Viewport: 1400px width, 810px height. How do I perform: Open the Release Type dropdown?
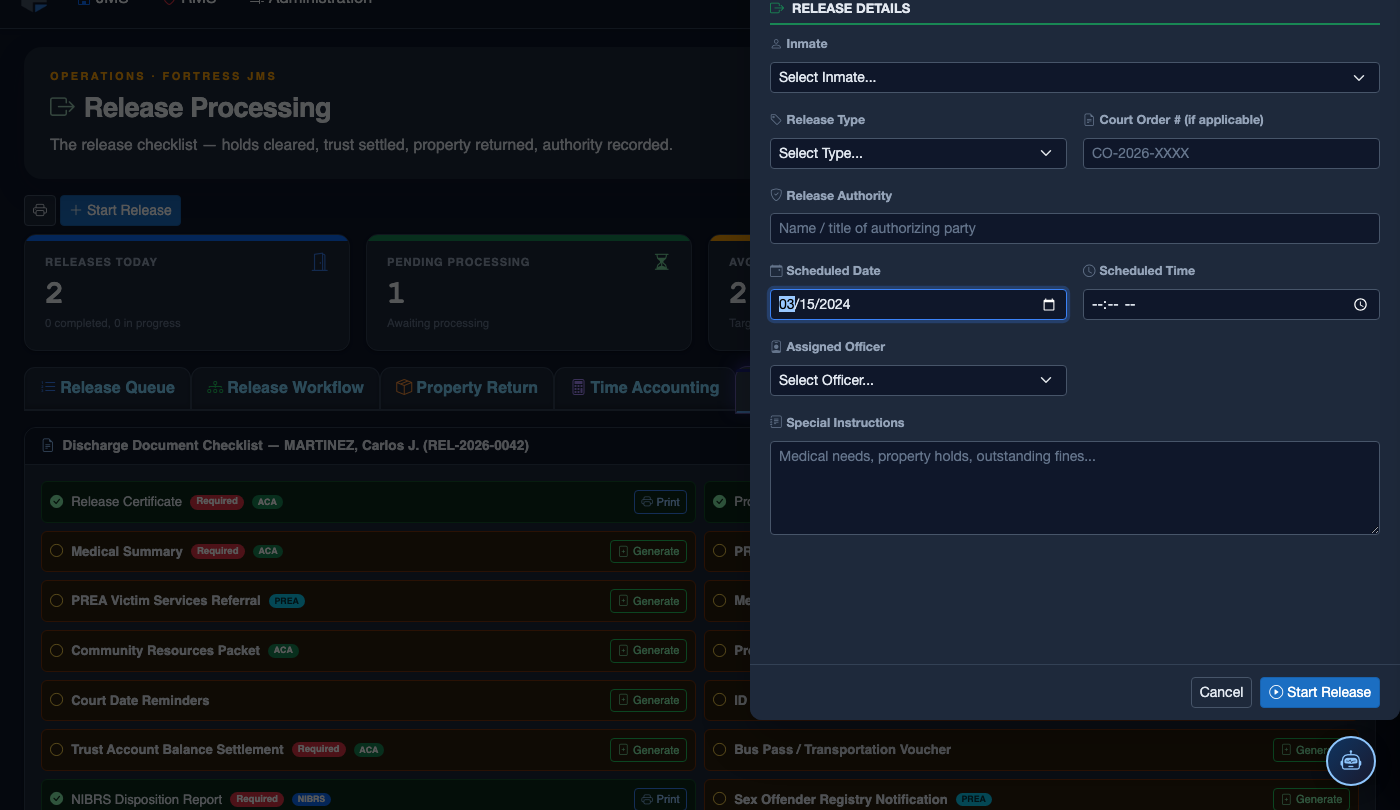[x=918, y=153]
